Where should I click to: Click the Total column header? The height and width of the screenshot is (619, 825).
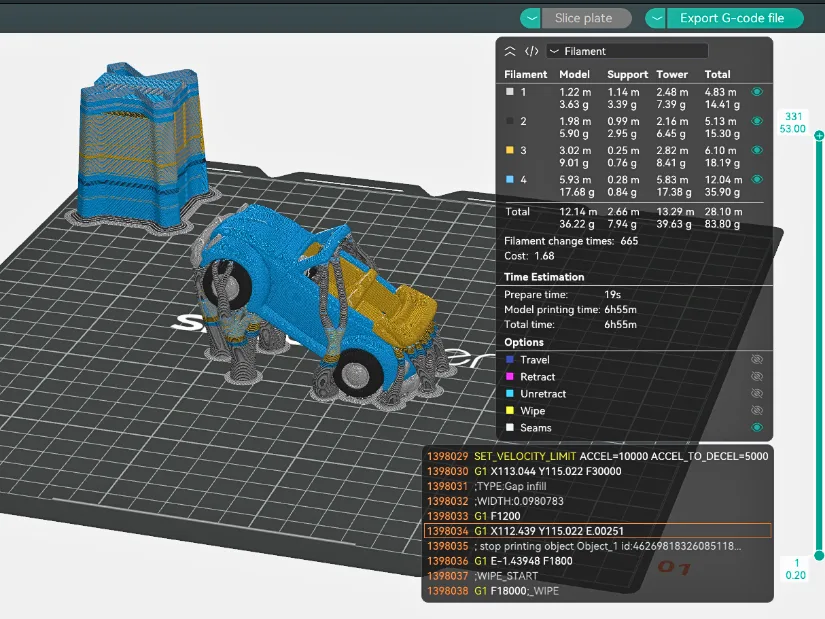coord(717,74)
